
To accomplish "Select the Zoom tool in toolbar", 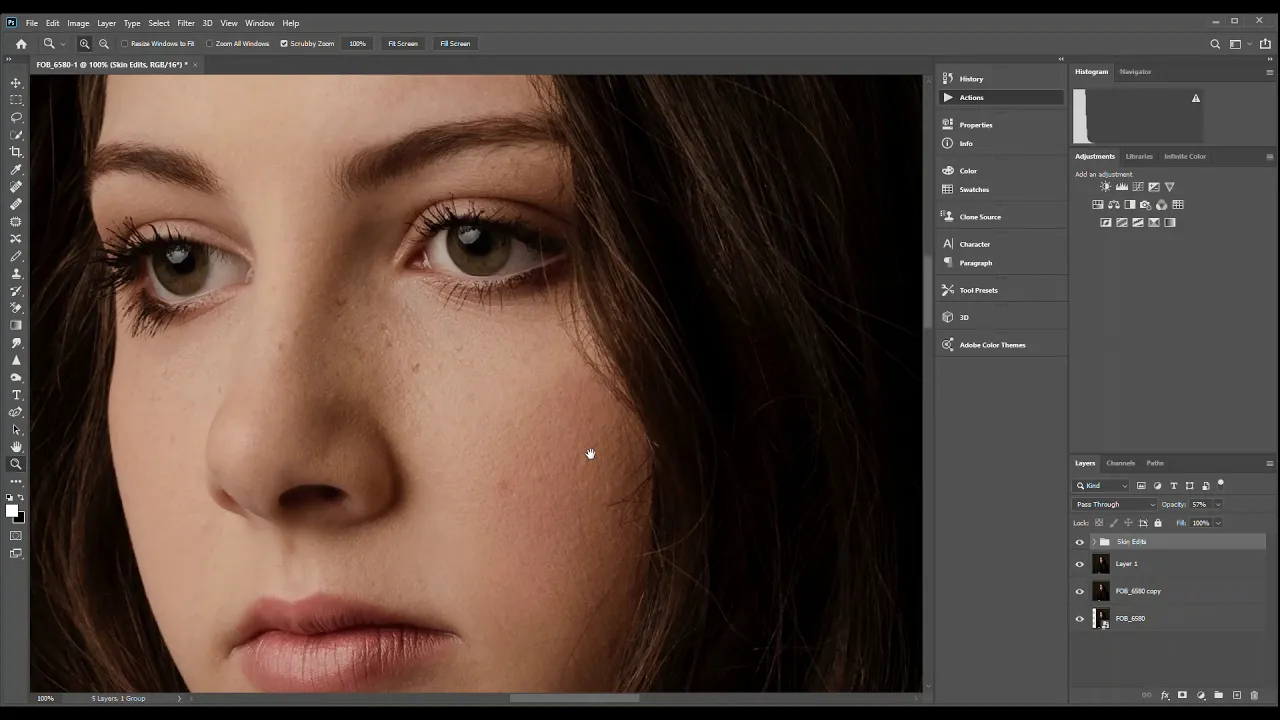I will coord(16,464).
